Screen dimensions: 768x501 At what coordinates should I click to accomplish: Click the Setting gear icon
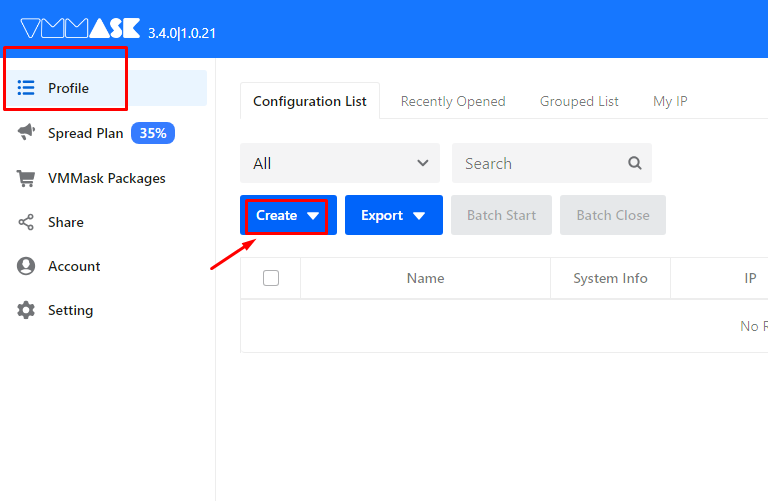27,310
